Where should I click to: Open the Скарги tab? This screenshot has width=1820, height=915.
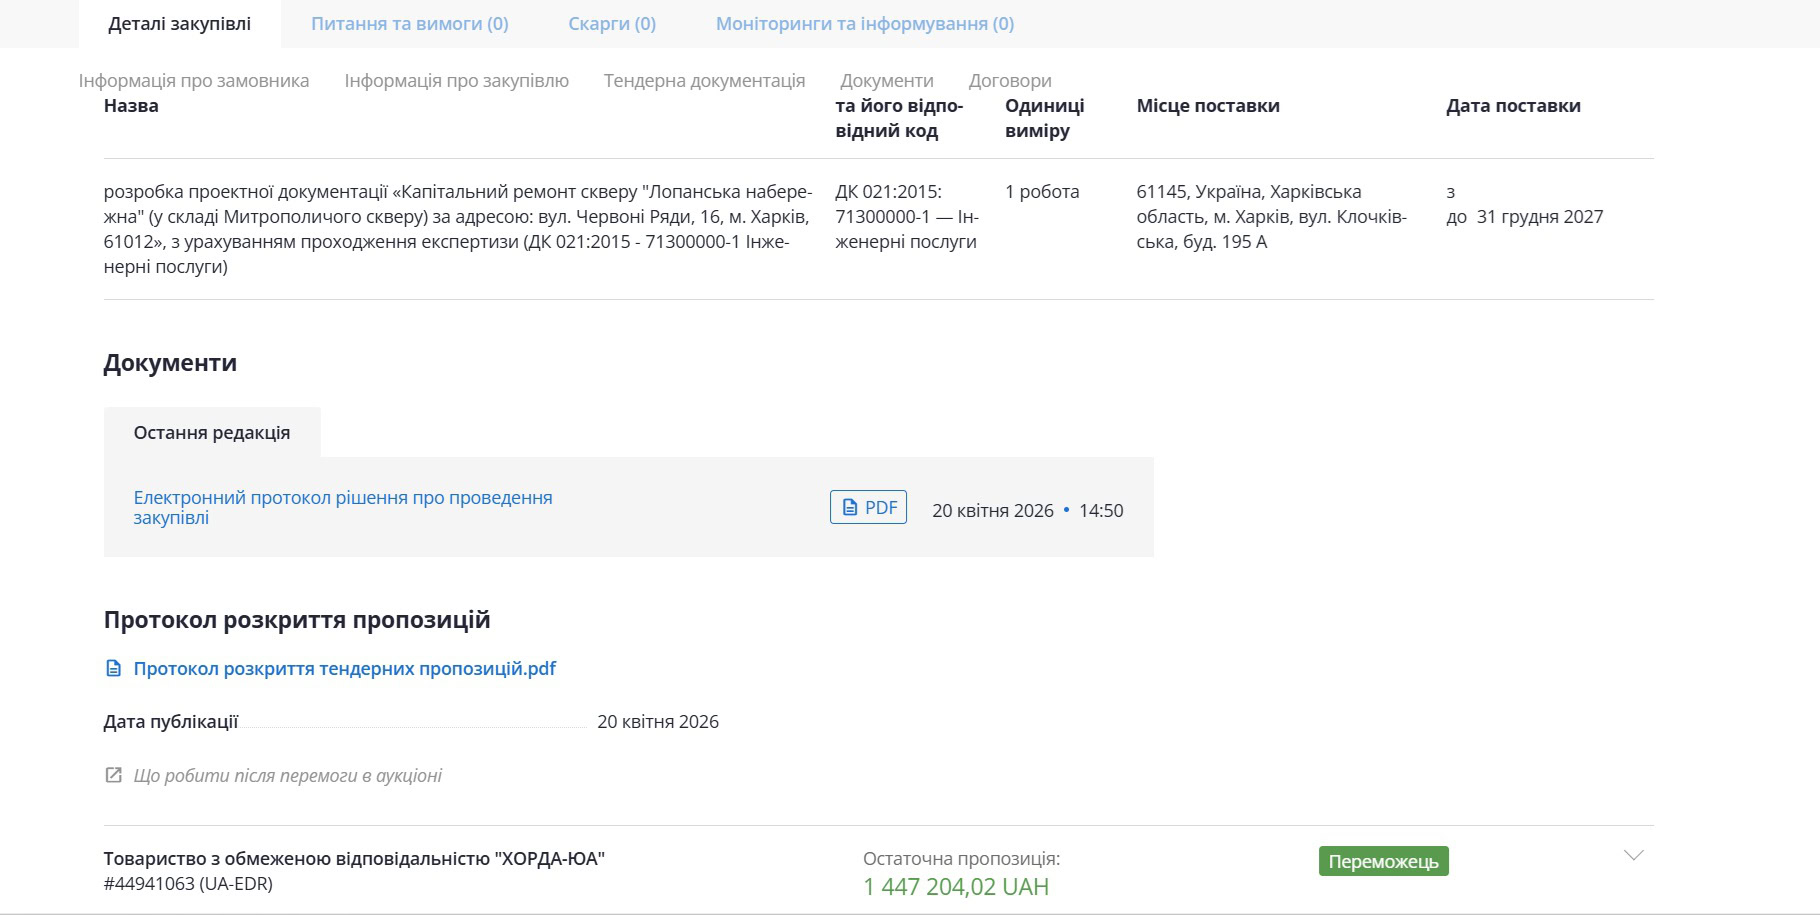click(612, 24)
